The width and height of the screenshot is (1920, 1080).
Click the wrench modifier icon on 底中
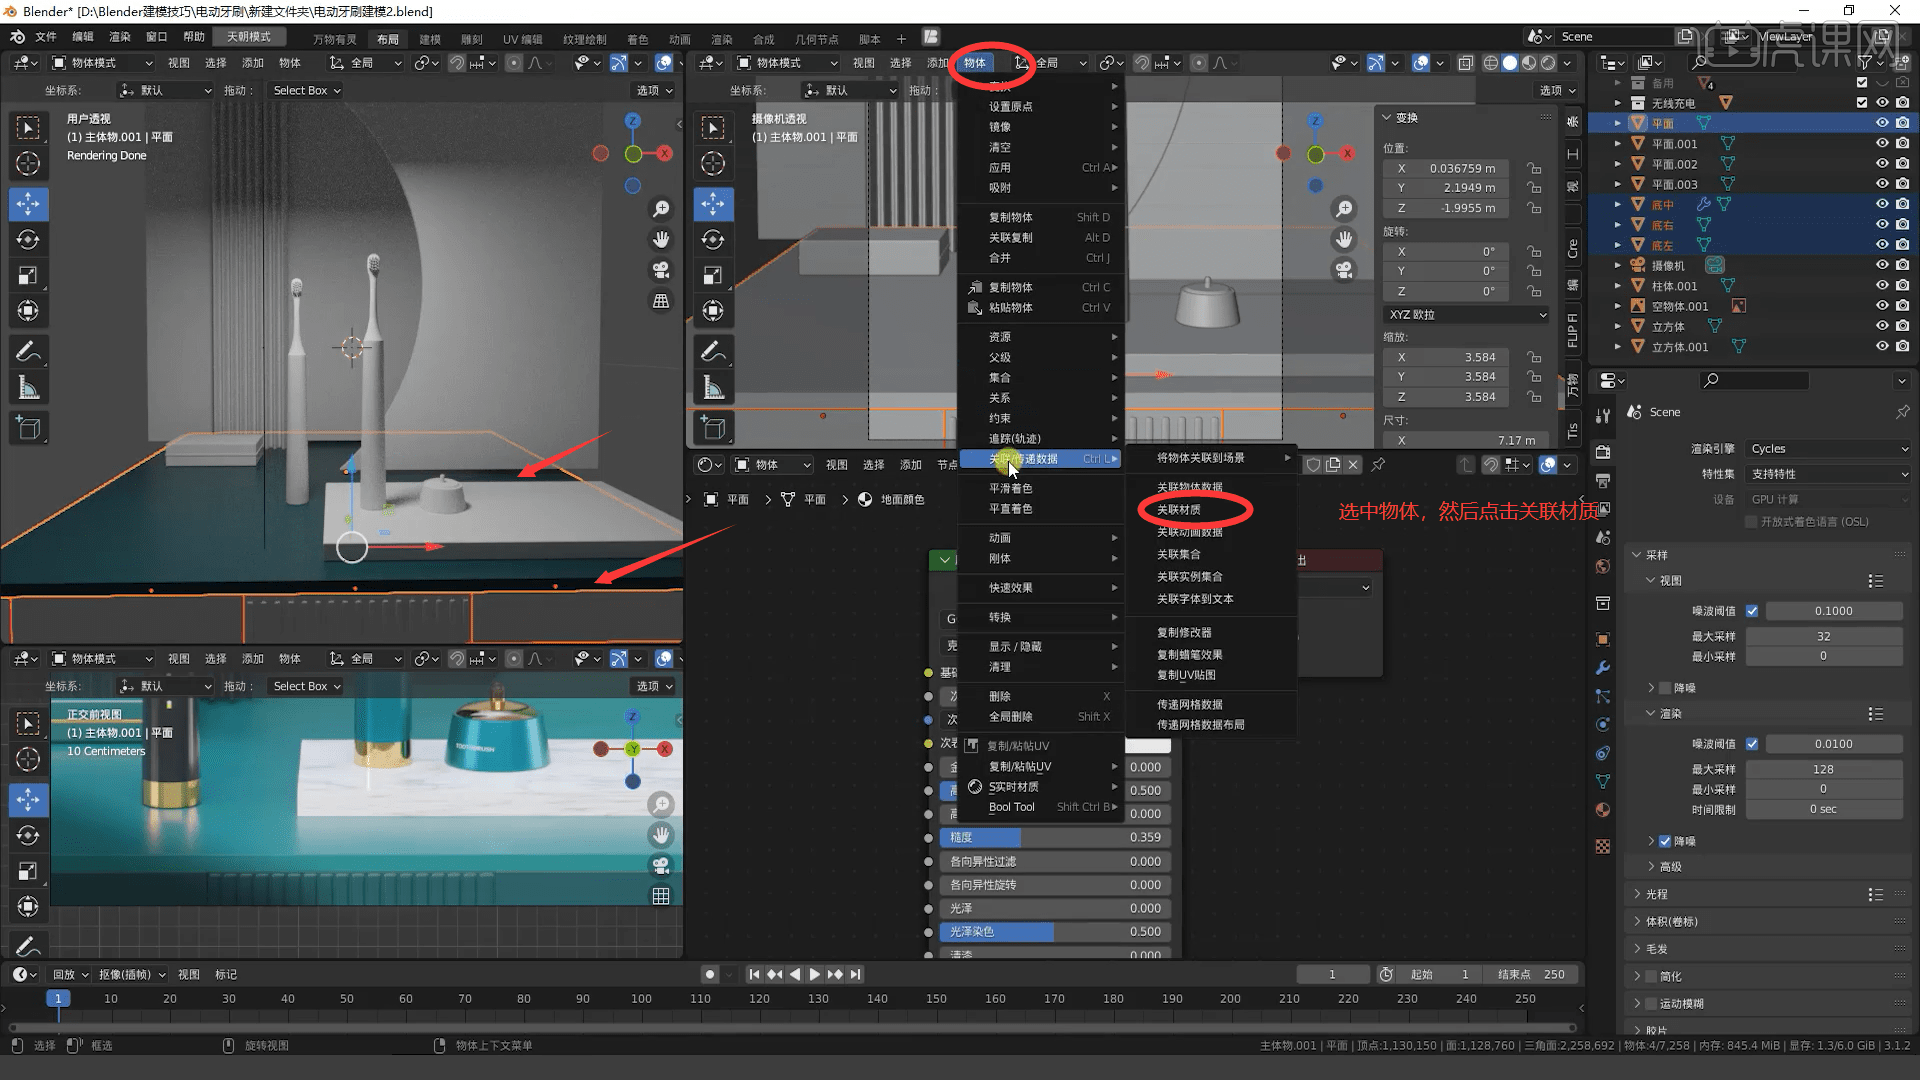[1703, 204]
